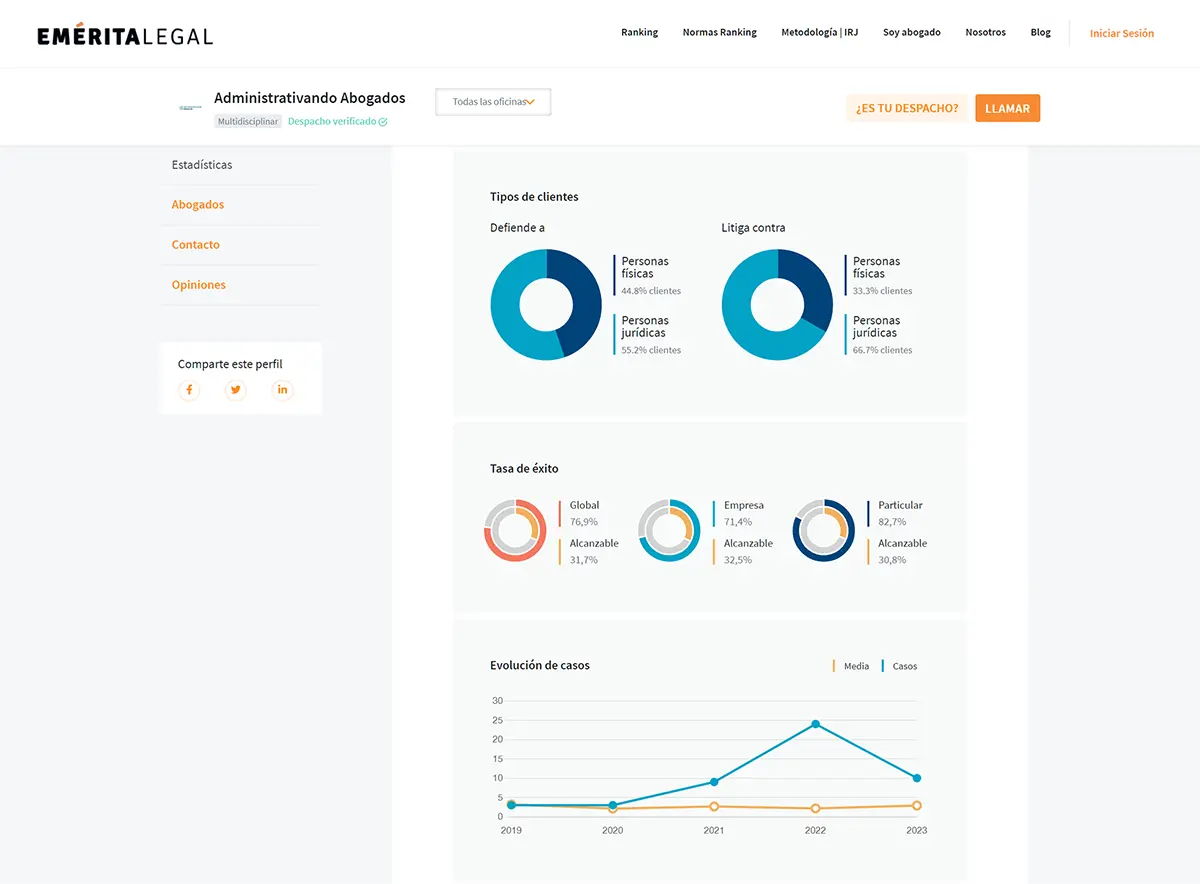Share profile via Twitter icon
This screenshot has width=1200, height=884.
tap(236, 390)
